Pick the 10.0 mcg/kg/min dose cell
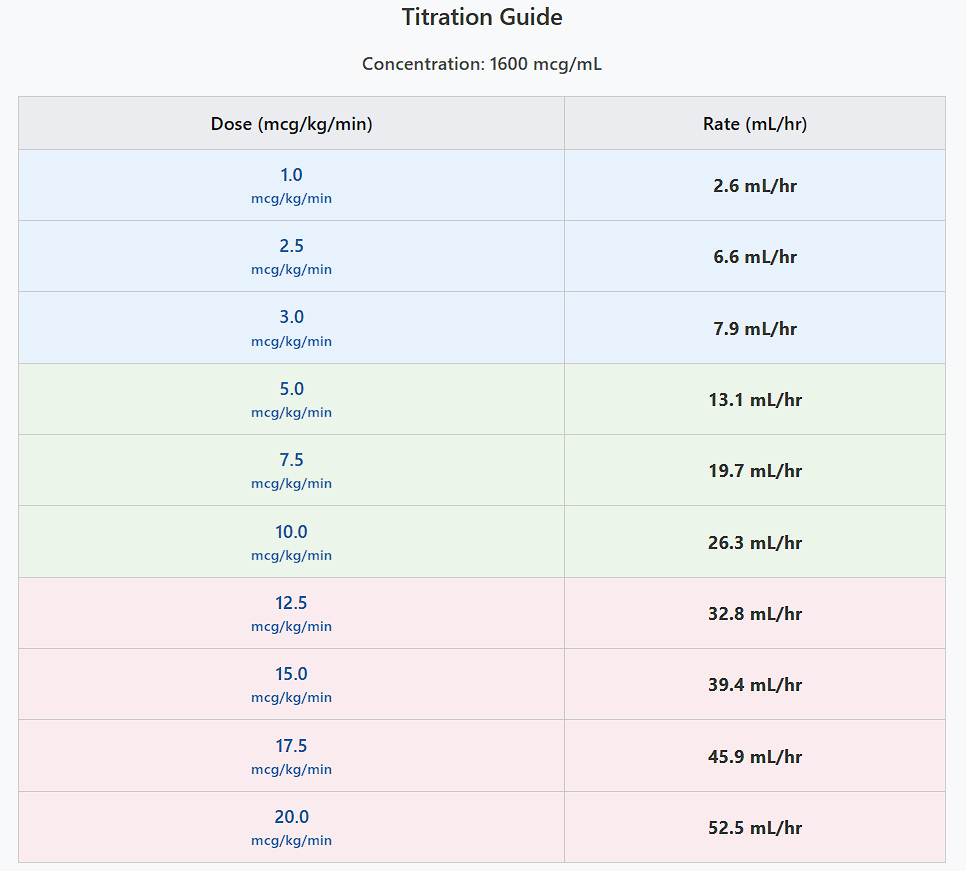The image size is (966, 871). (x=291, y=541)
